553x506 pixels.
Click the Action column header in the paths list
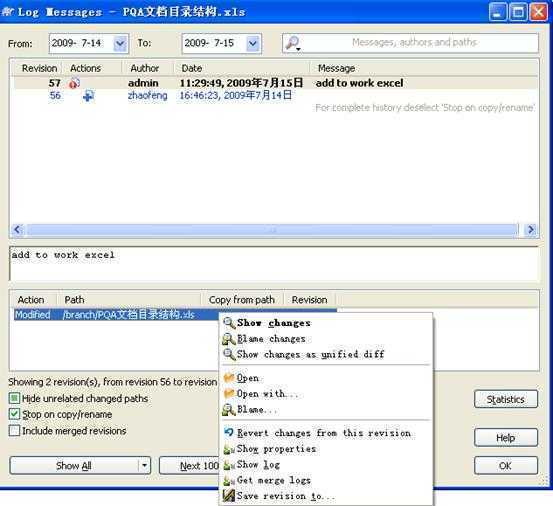[34, 300]
